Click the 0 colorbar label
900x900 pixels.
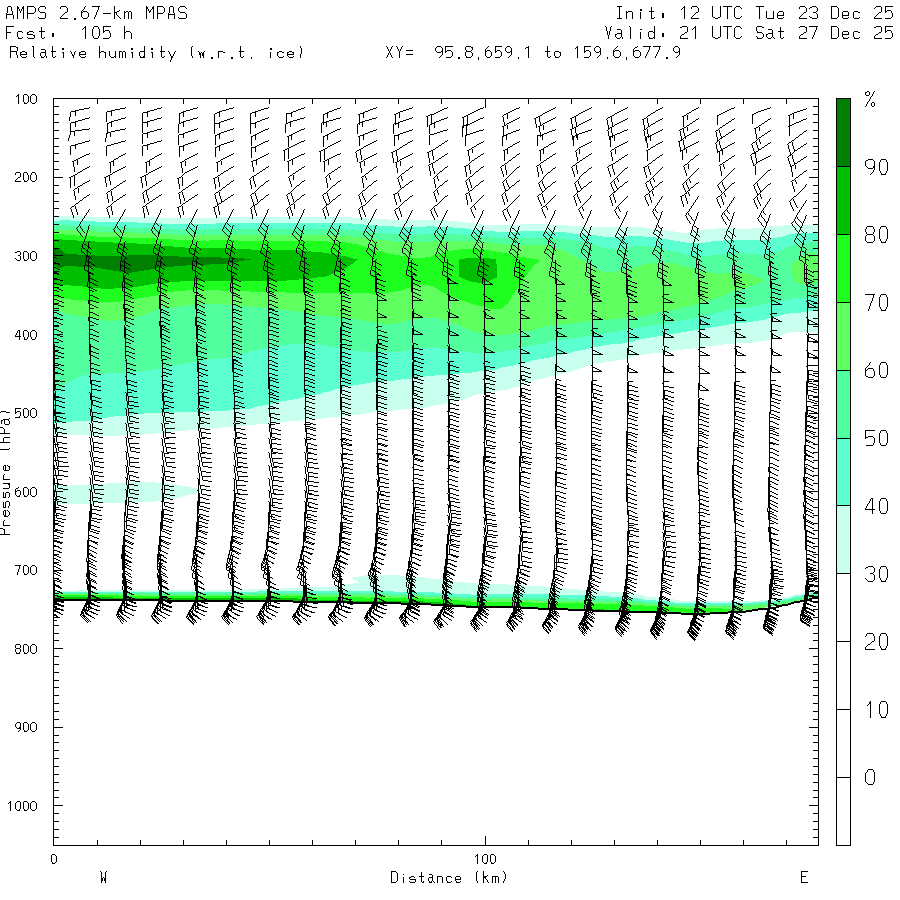pyautogui.click(x=870, y=778)
